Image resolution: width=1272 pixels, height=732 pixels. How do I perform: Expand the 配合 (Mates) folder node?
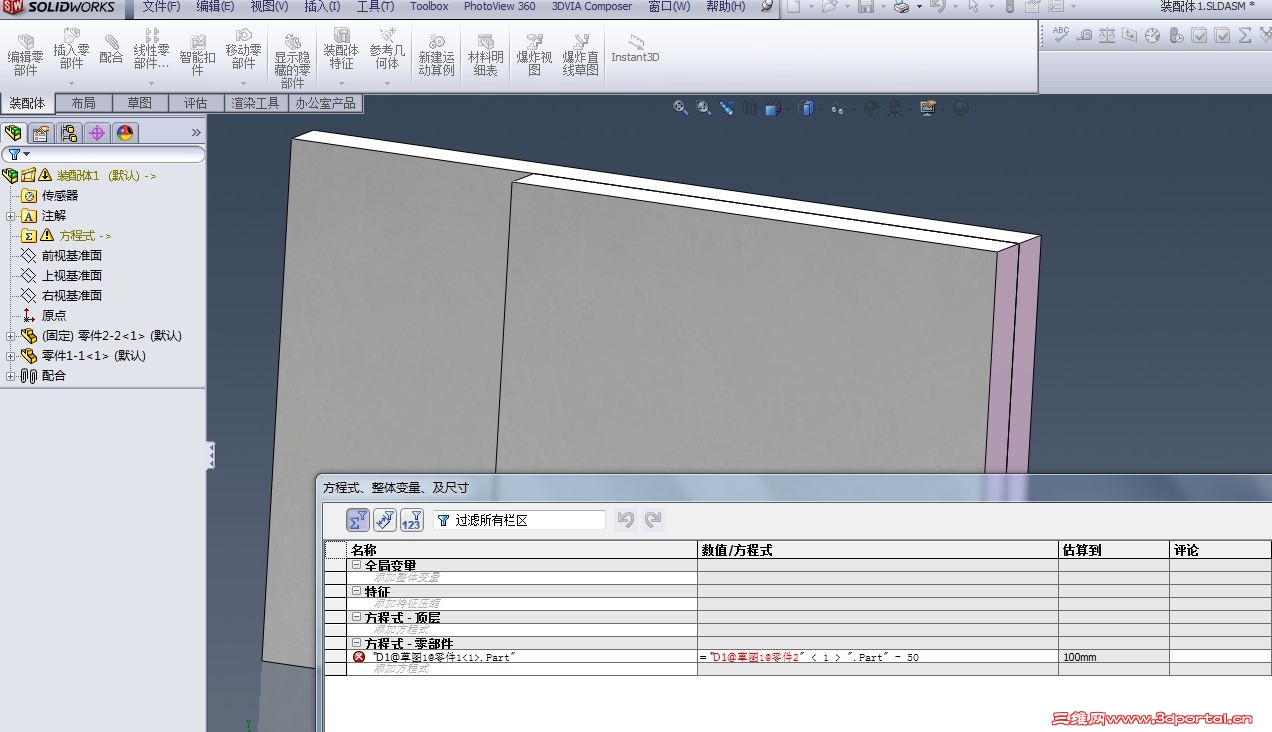(11, 376)
